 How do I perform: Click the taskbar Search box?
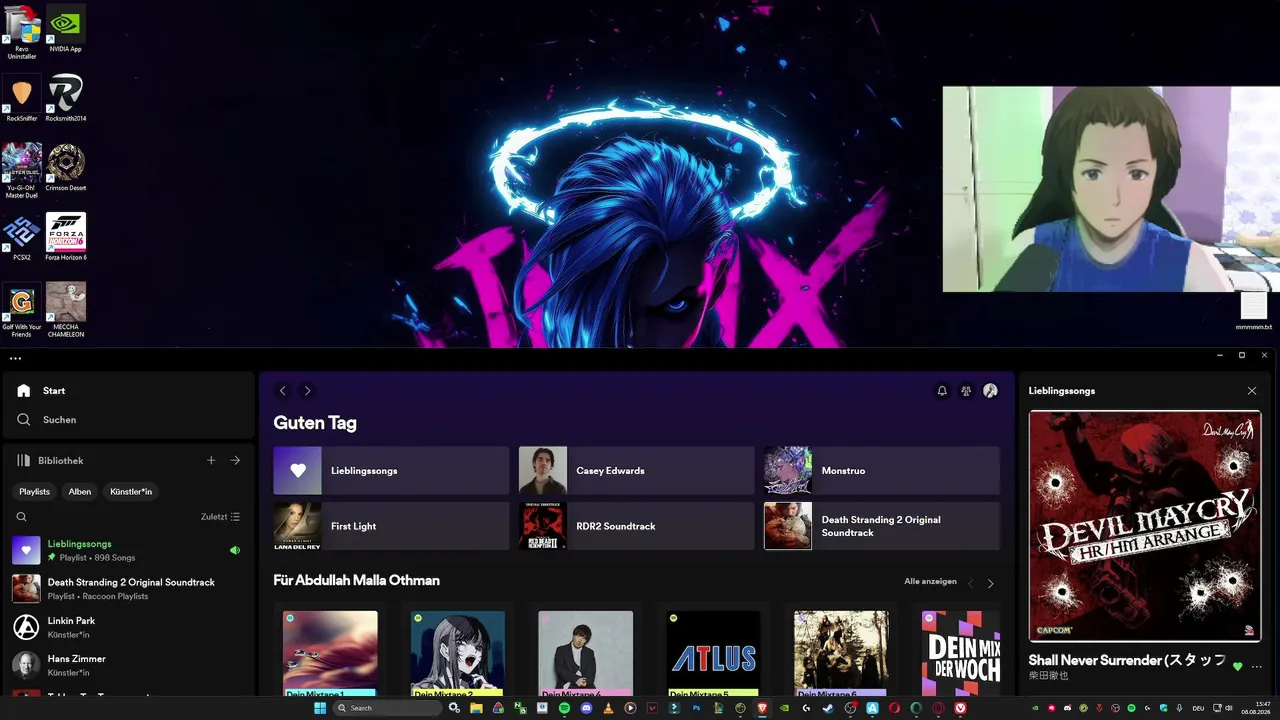click(387, 708)
